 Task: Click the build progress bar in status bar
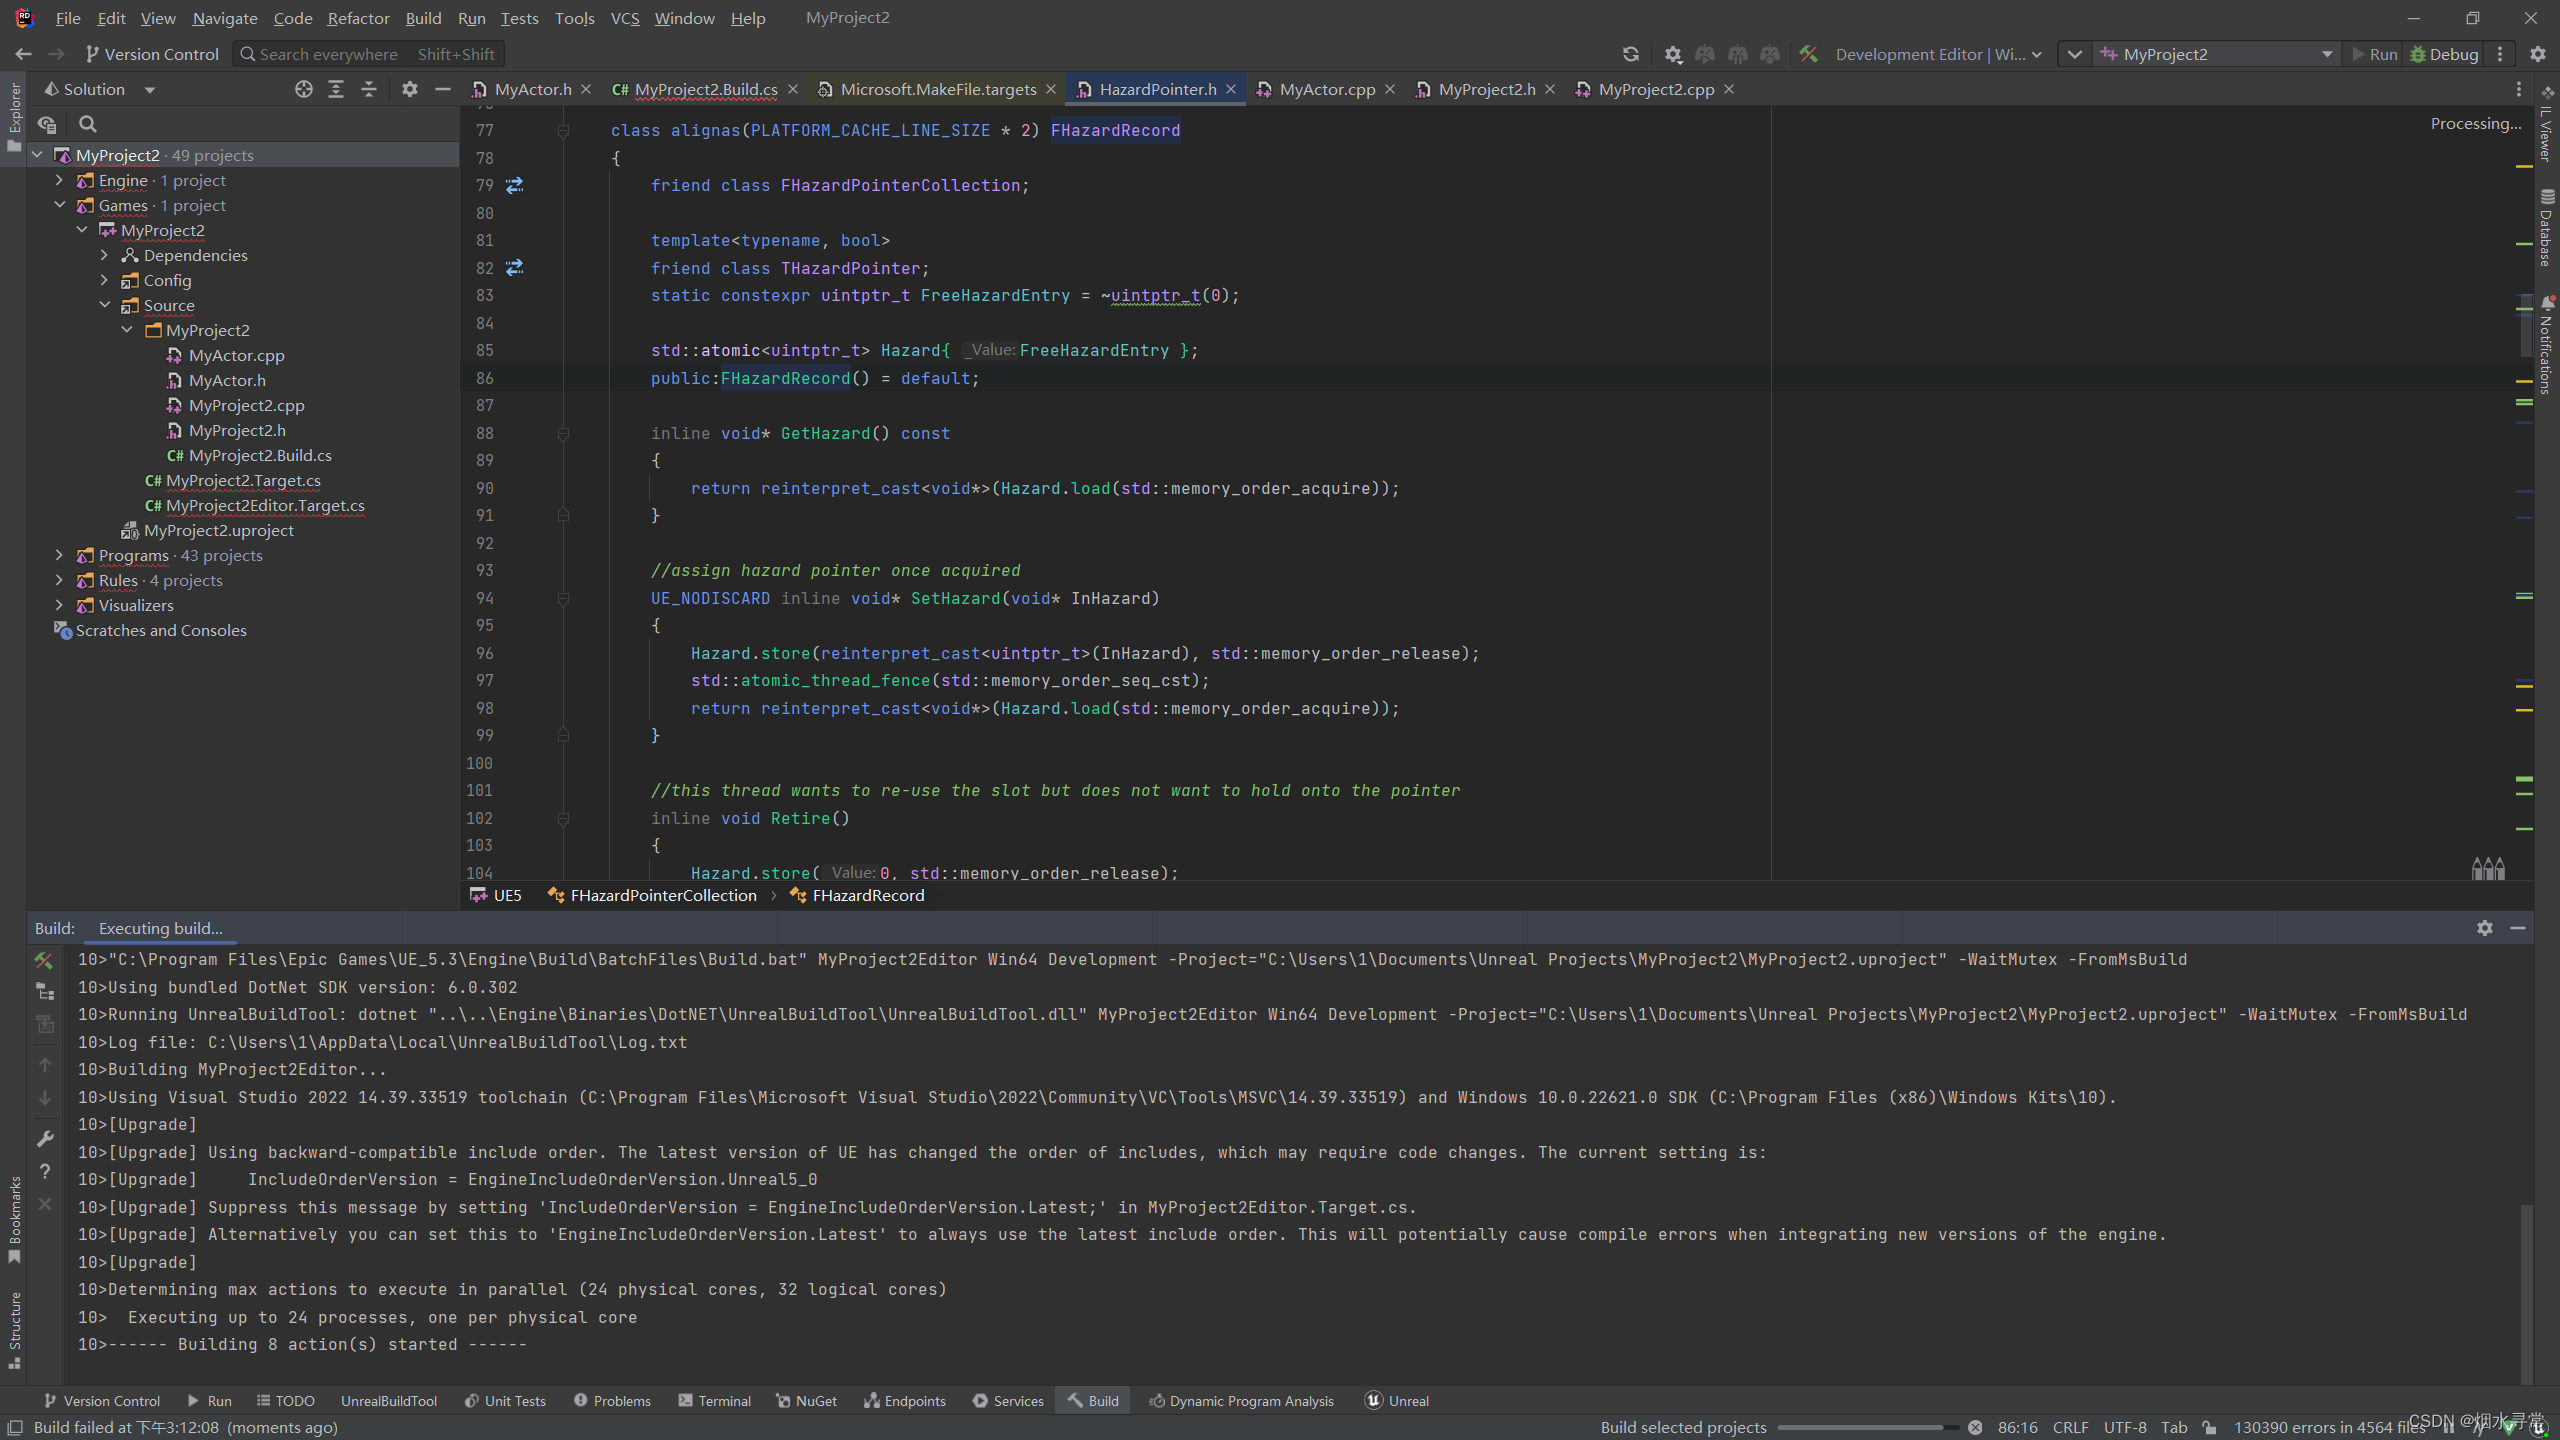point(1868,1428)
